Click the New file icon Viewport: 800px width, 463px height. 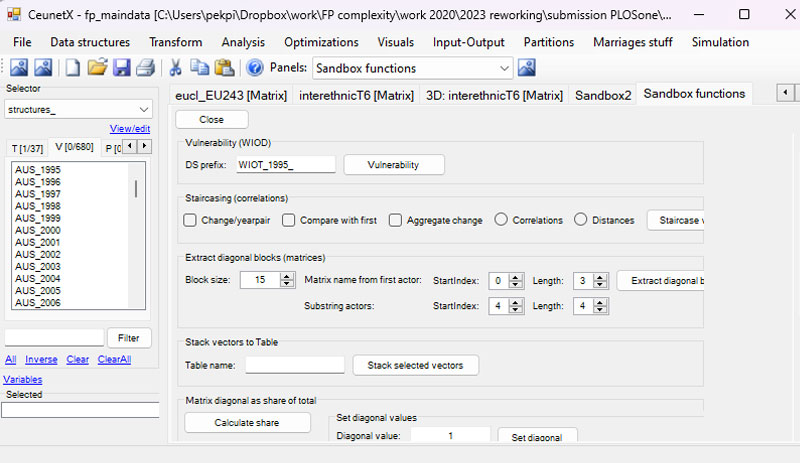(73, 68)
